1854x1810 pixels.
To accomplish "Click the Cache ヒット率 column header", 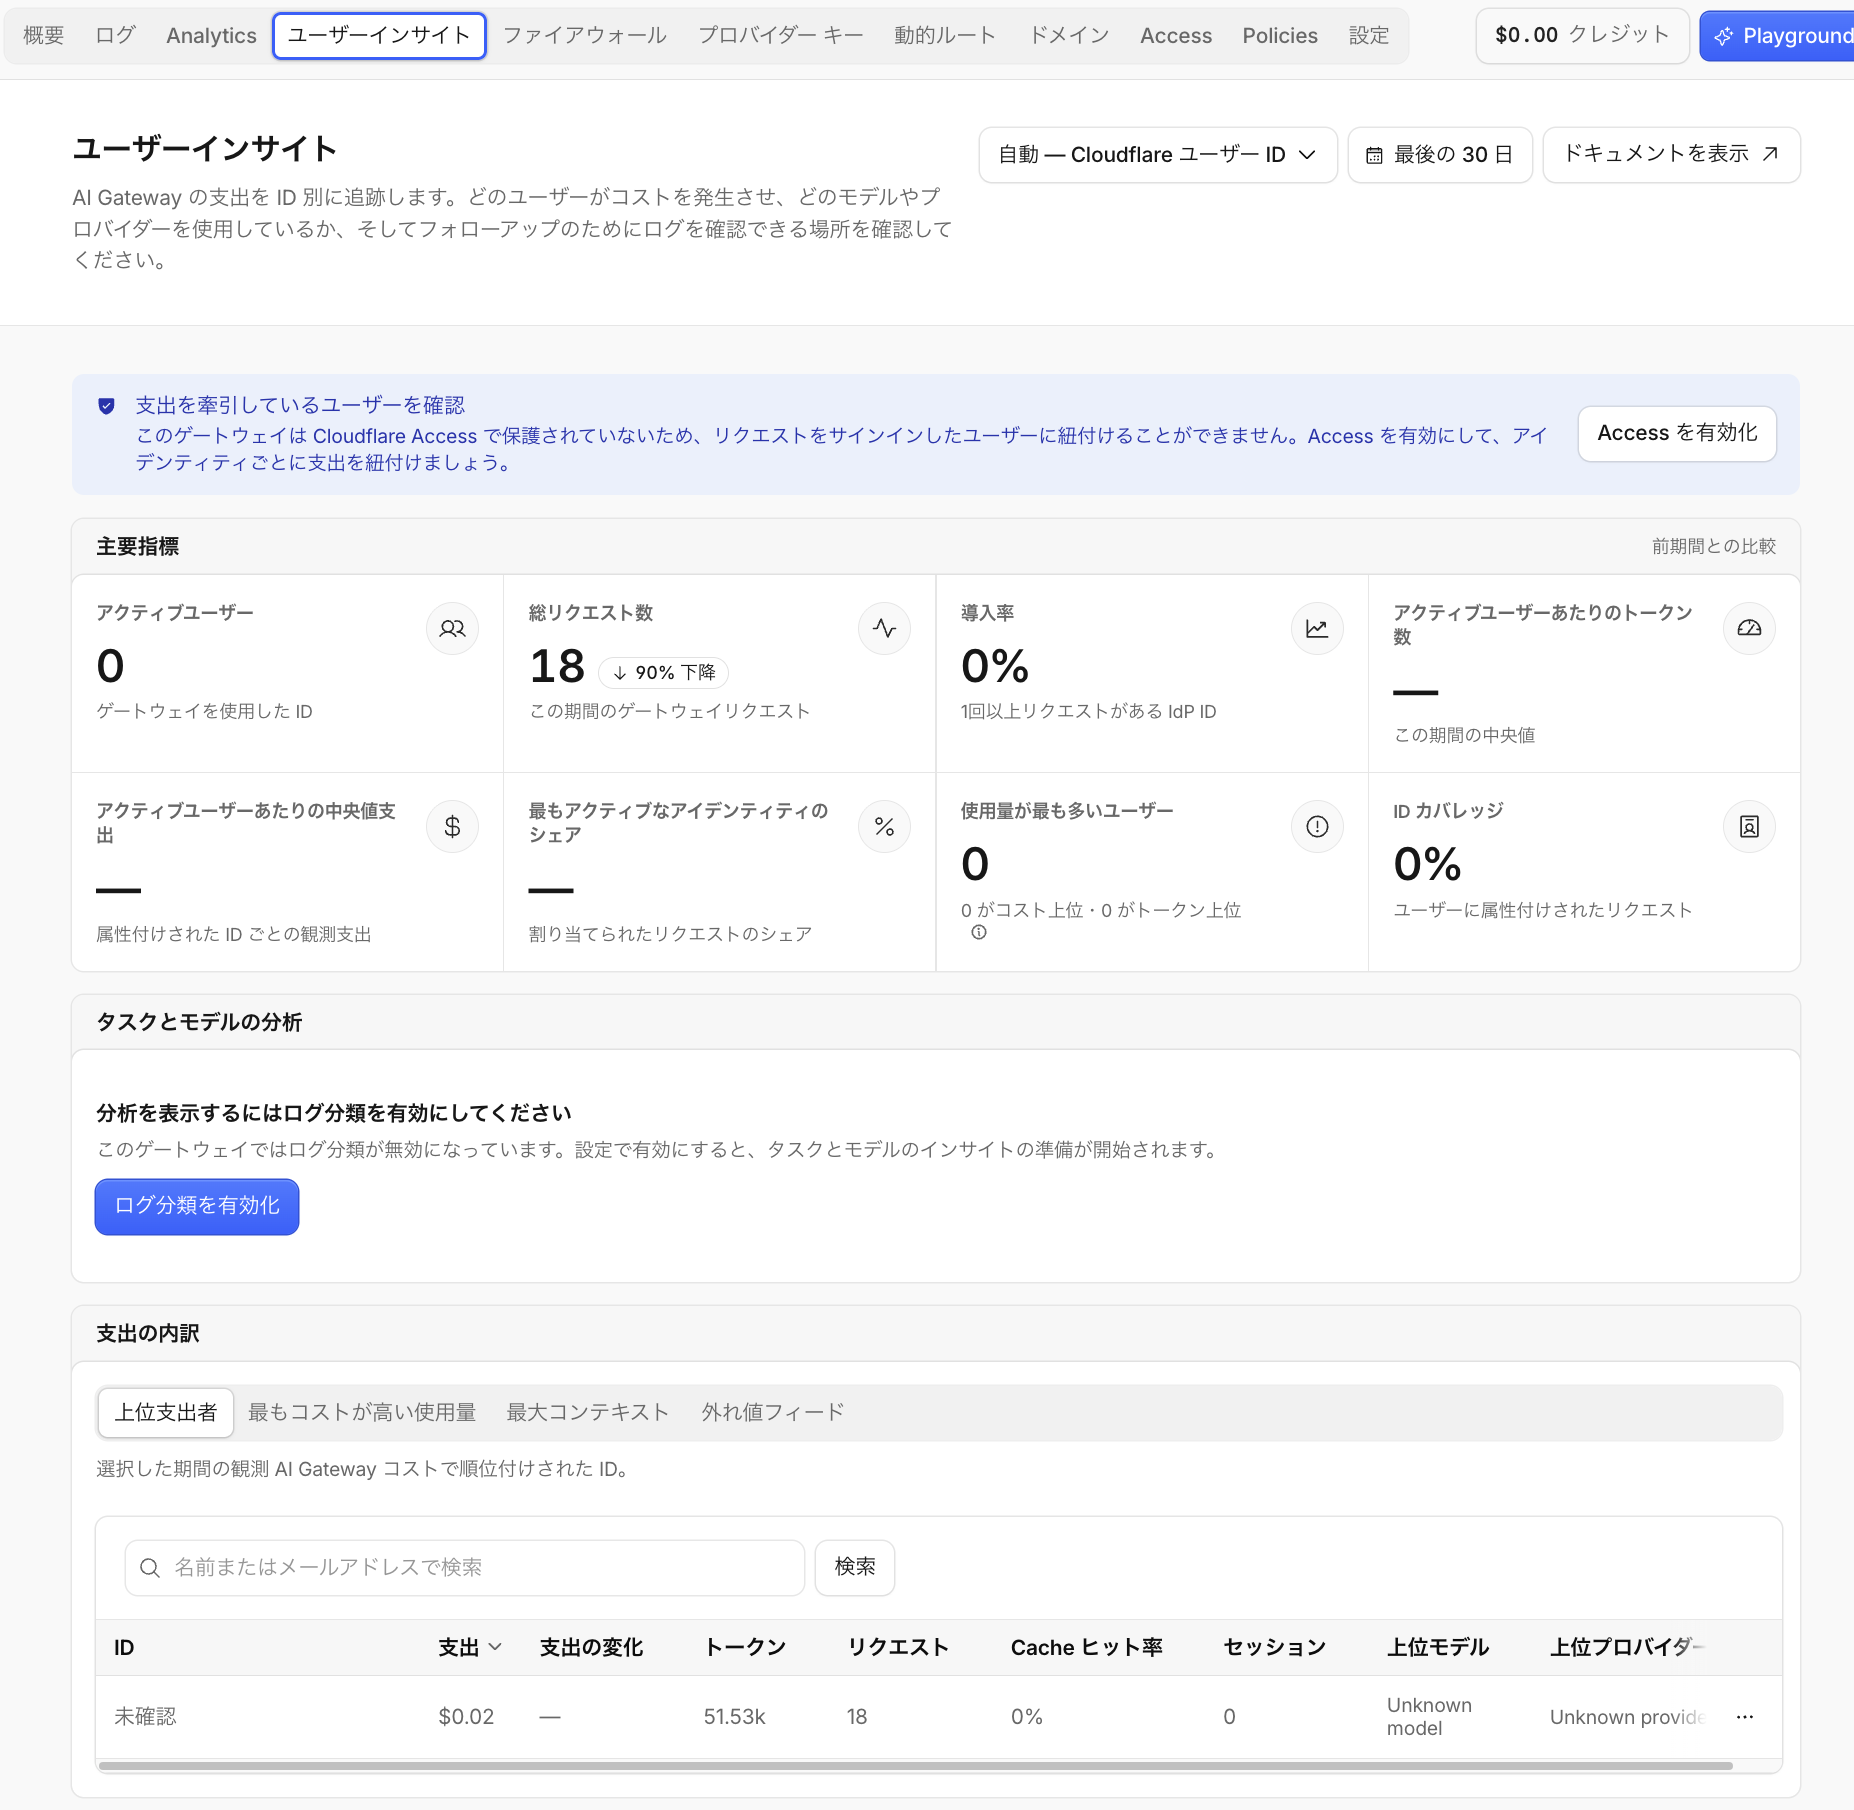I will (x=1087, y=1648).
